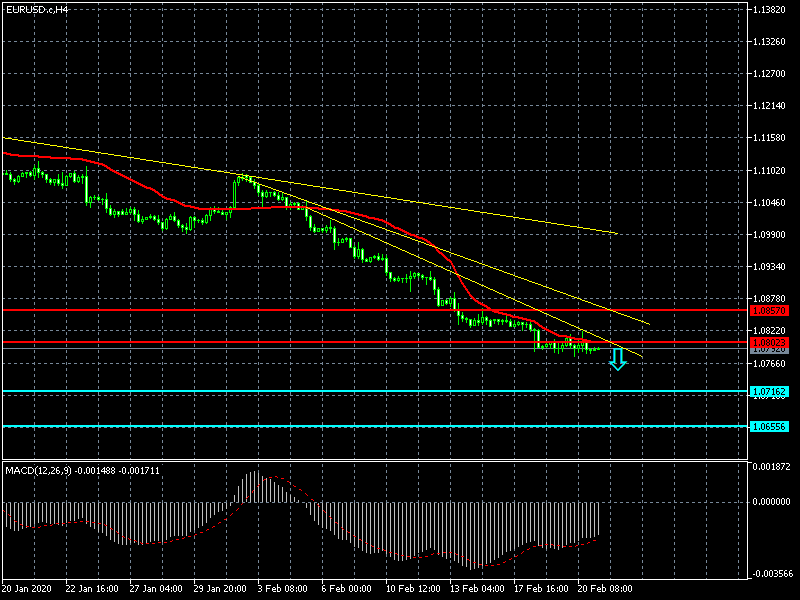Click the 0.001872 MACD scale value
The image size is (800, 600).
770,467
